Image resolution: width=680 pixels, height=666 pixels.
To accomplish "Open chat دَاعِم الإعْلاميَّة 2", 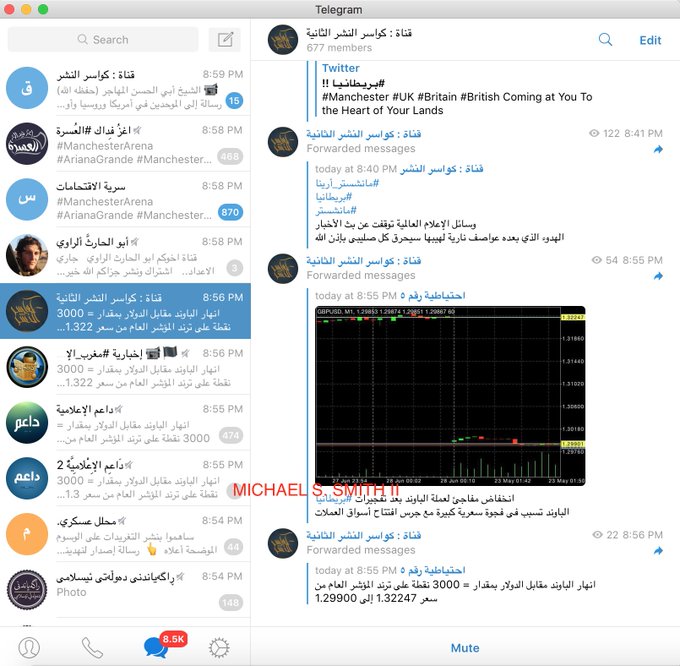I will [125, 478].
